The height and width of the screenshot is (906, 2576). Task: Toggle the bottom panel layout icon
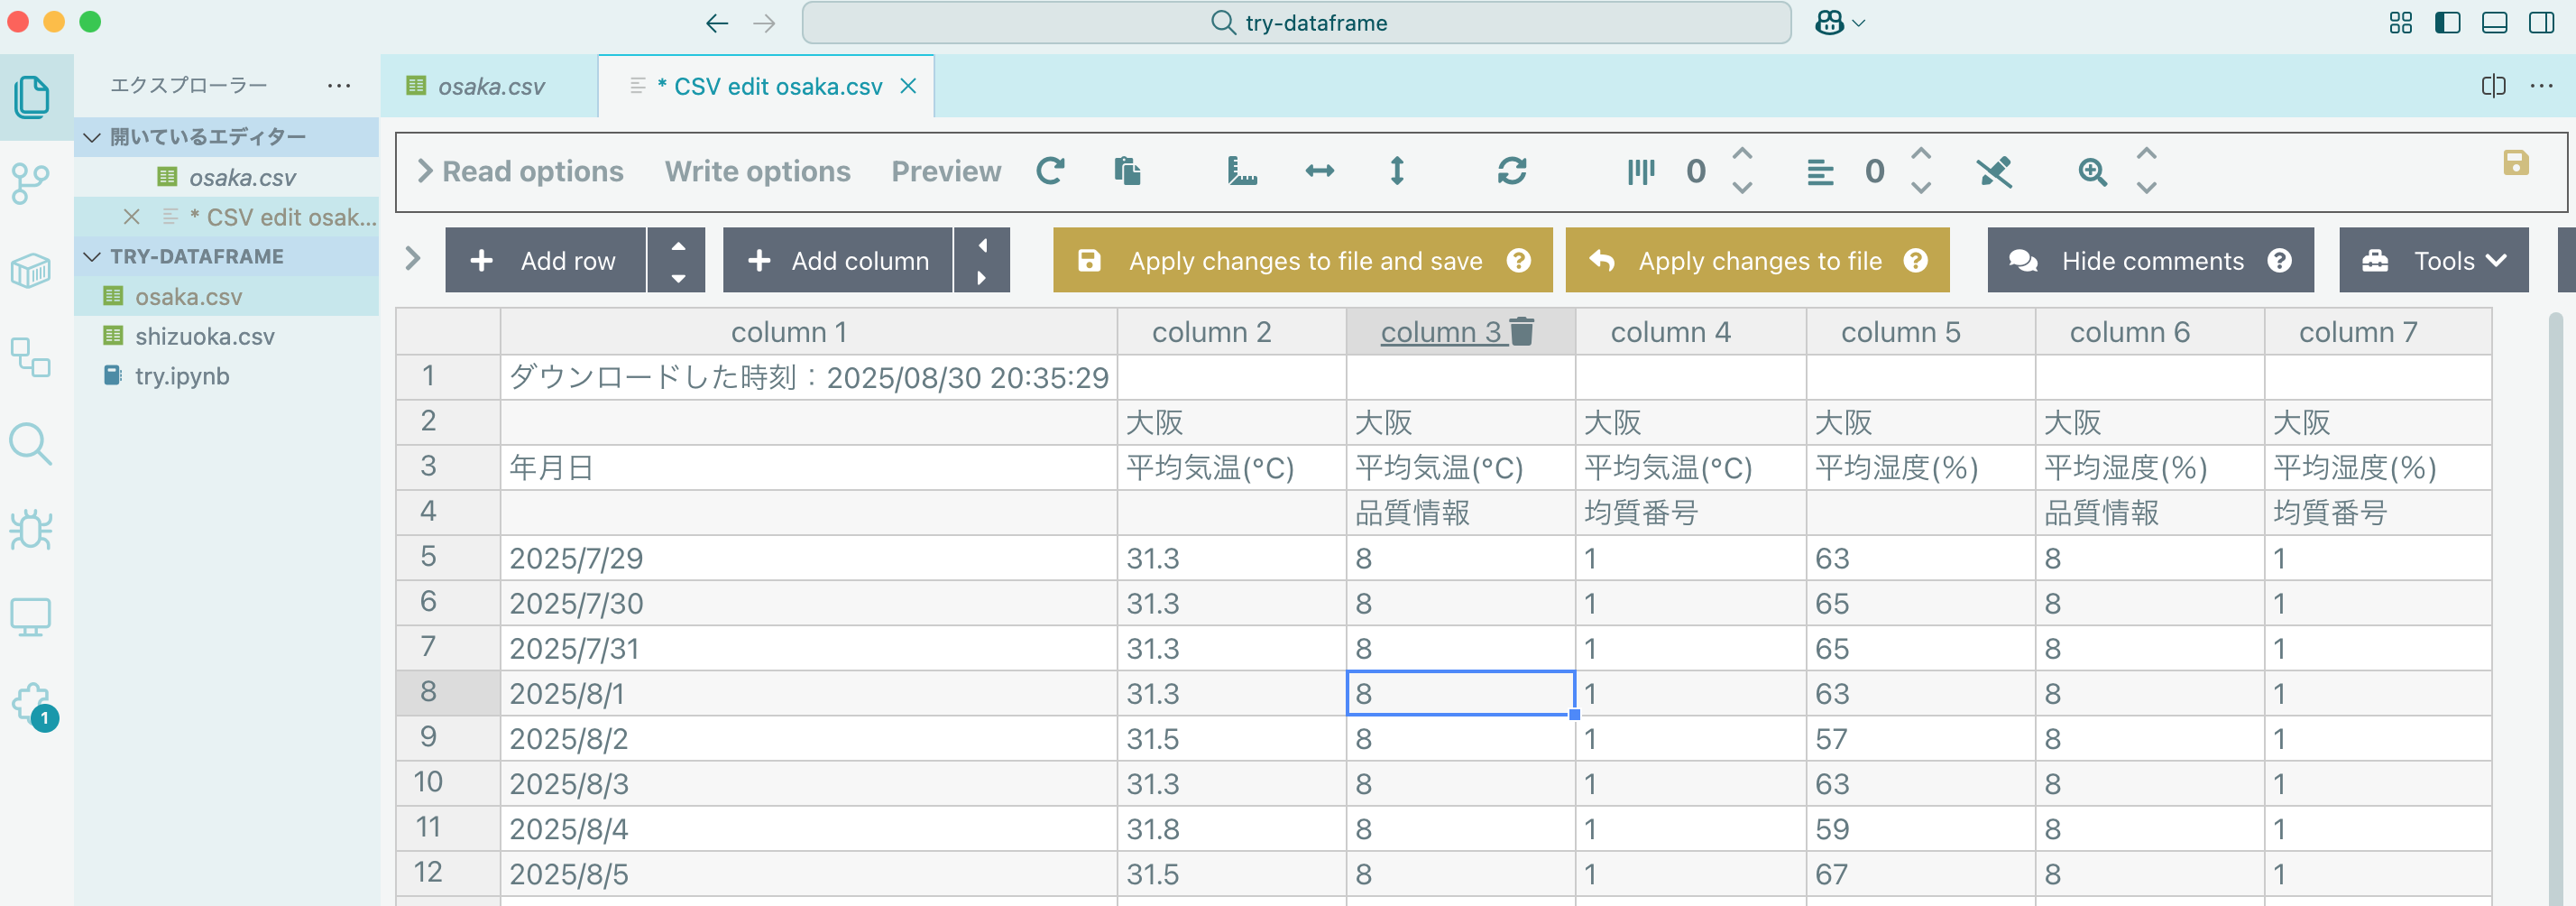point(2494,22)
